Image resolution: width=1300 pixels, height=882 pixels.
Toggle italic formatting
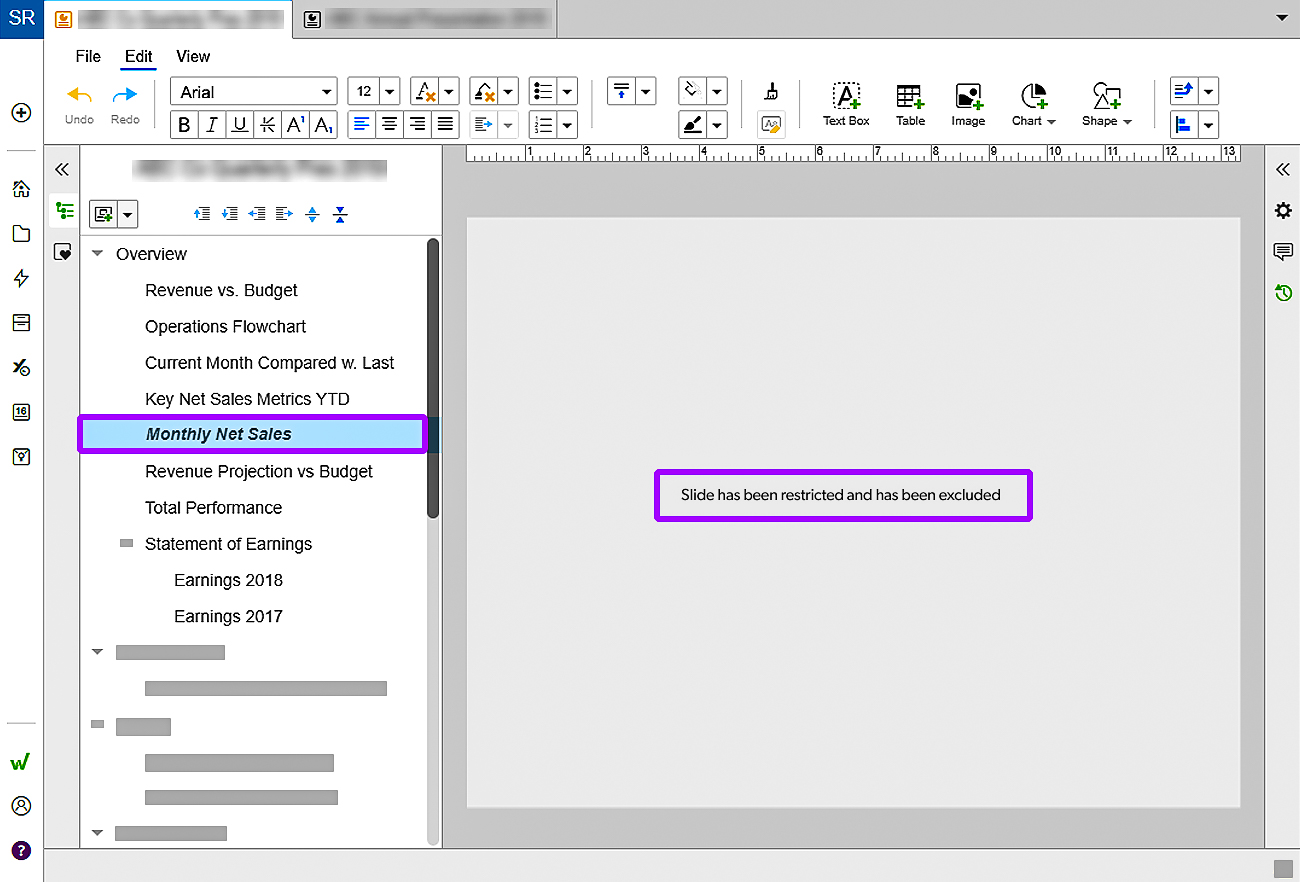tap(212, 125)
